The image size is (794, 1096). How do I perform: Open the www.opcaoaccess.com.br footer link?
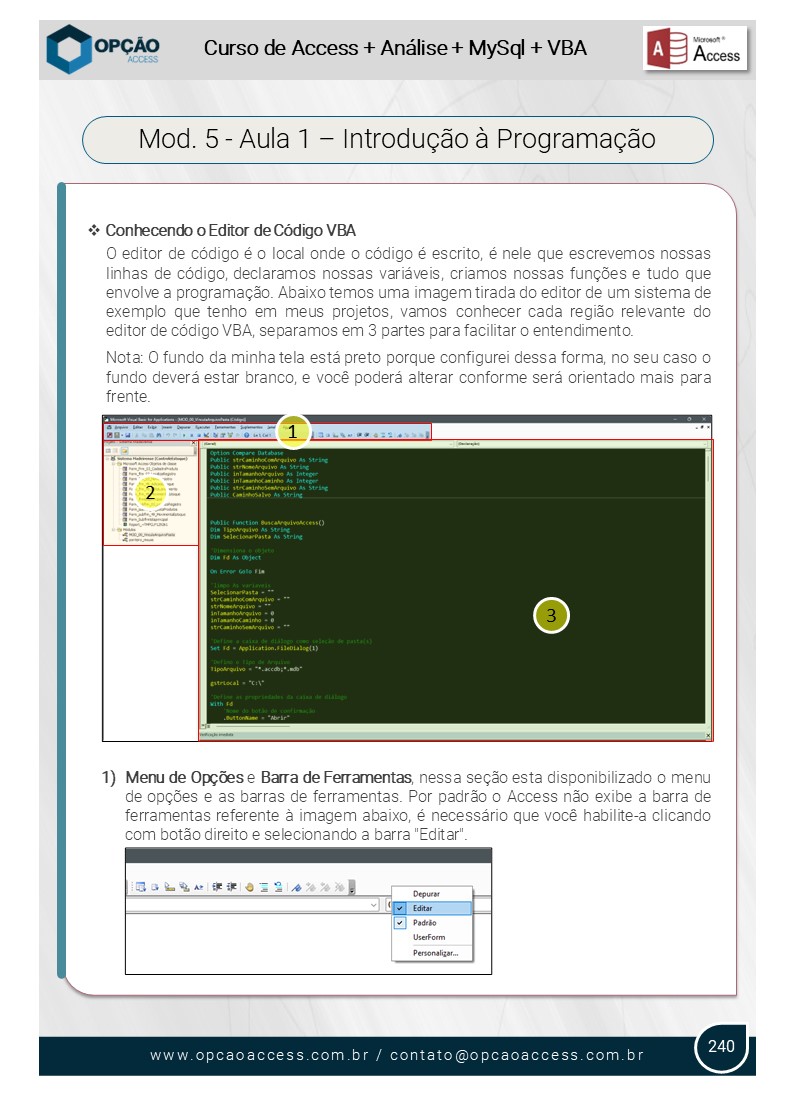click(259, 1055)
